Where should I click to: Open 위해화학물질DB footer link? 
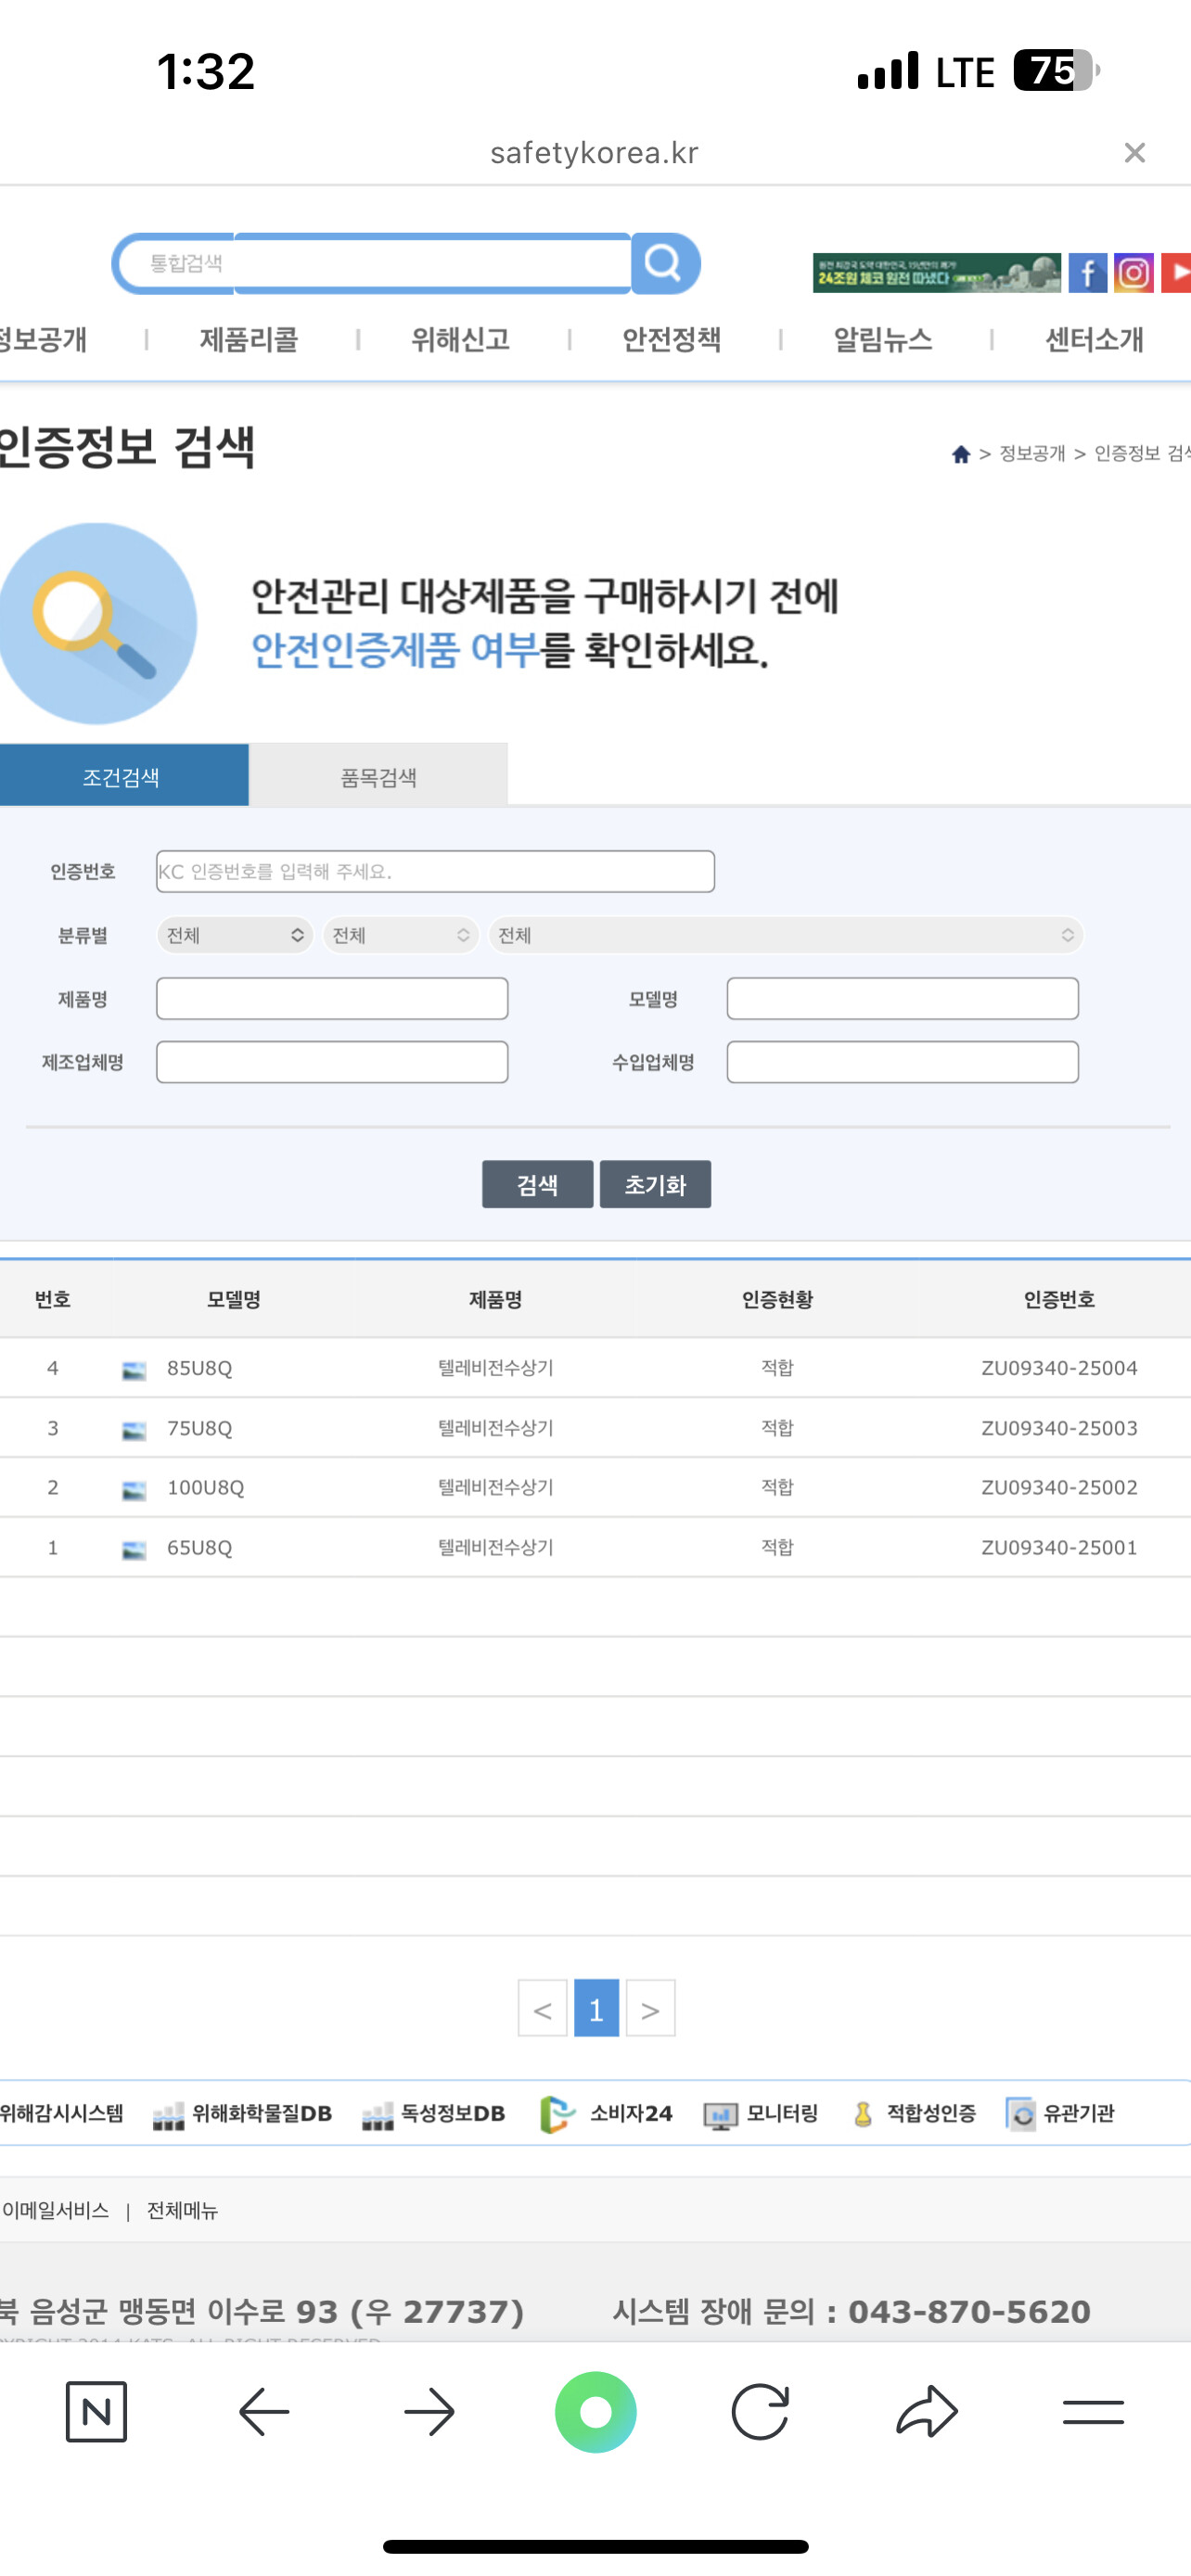pos(242,2113)
